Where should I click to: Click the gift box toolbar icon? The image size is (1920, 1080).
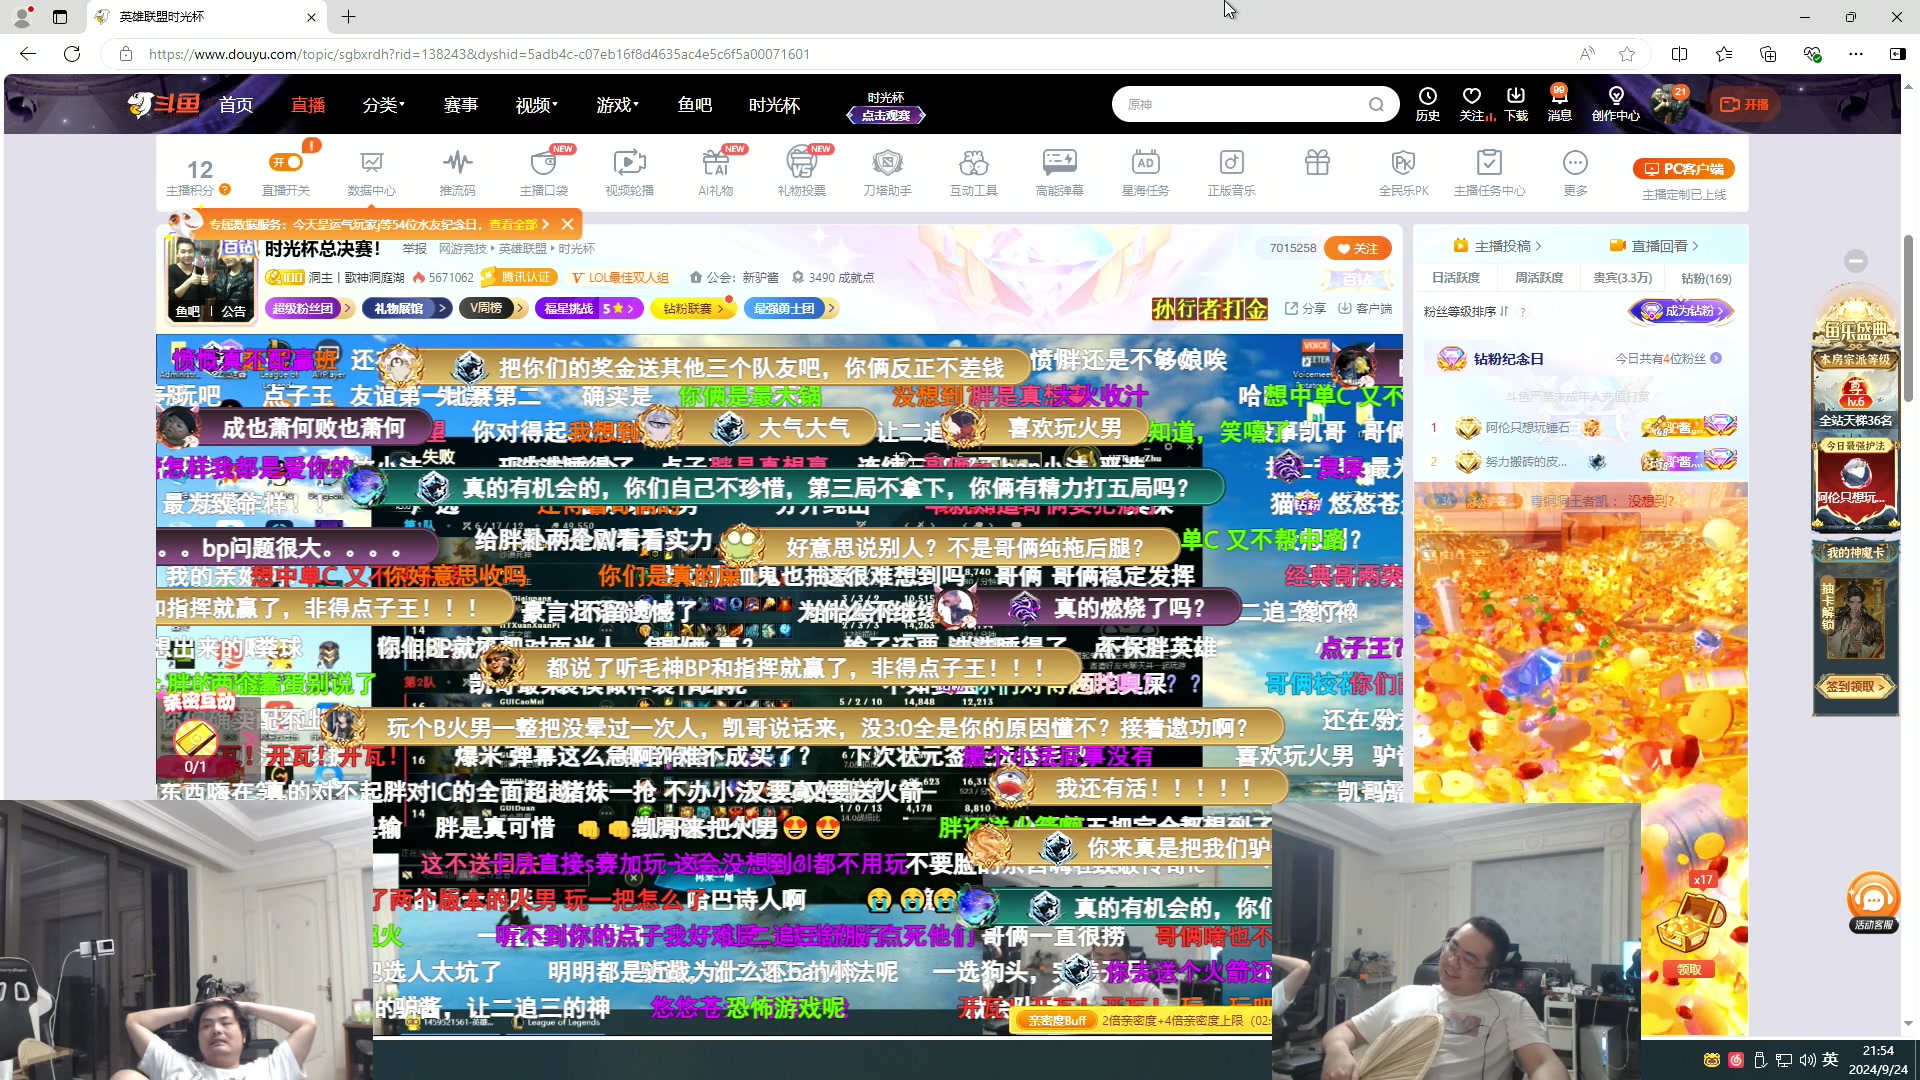(x=1317, y=162)
